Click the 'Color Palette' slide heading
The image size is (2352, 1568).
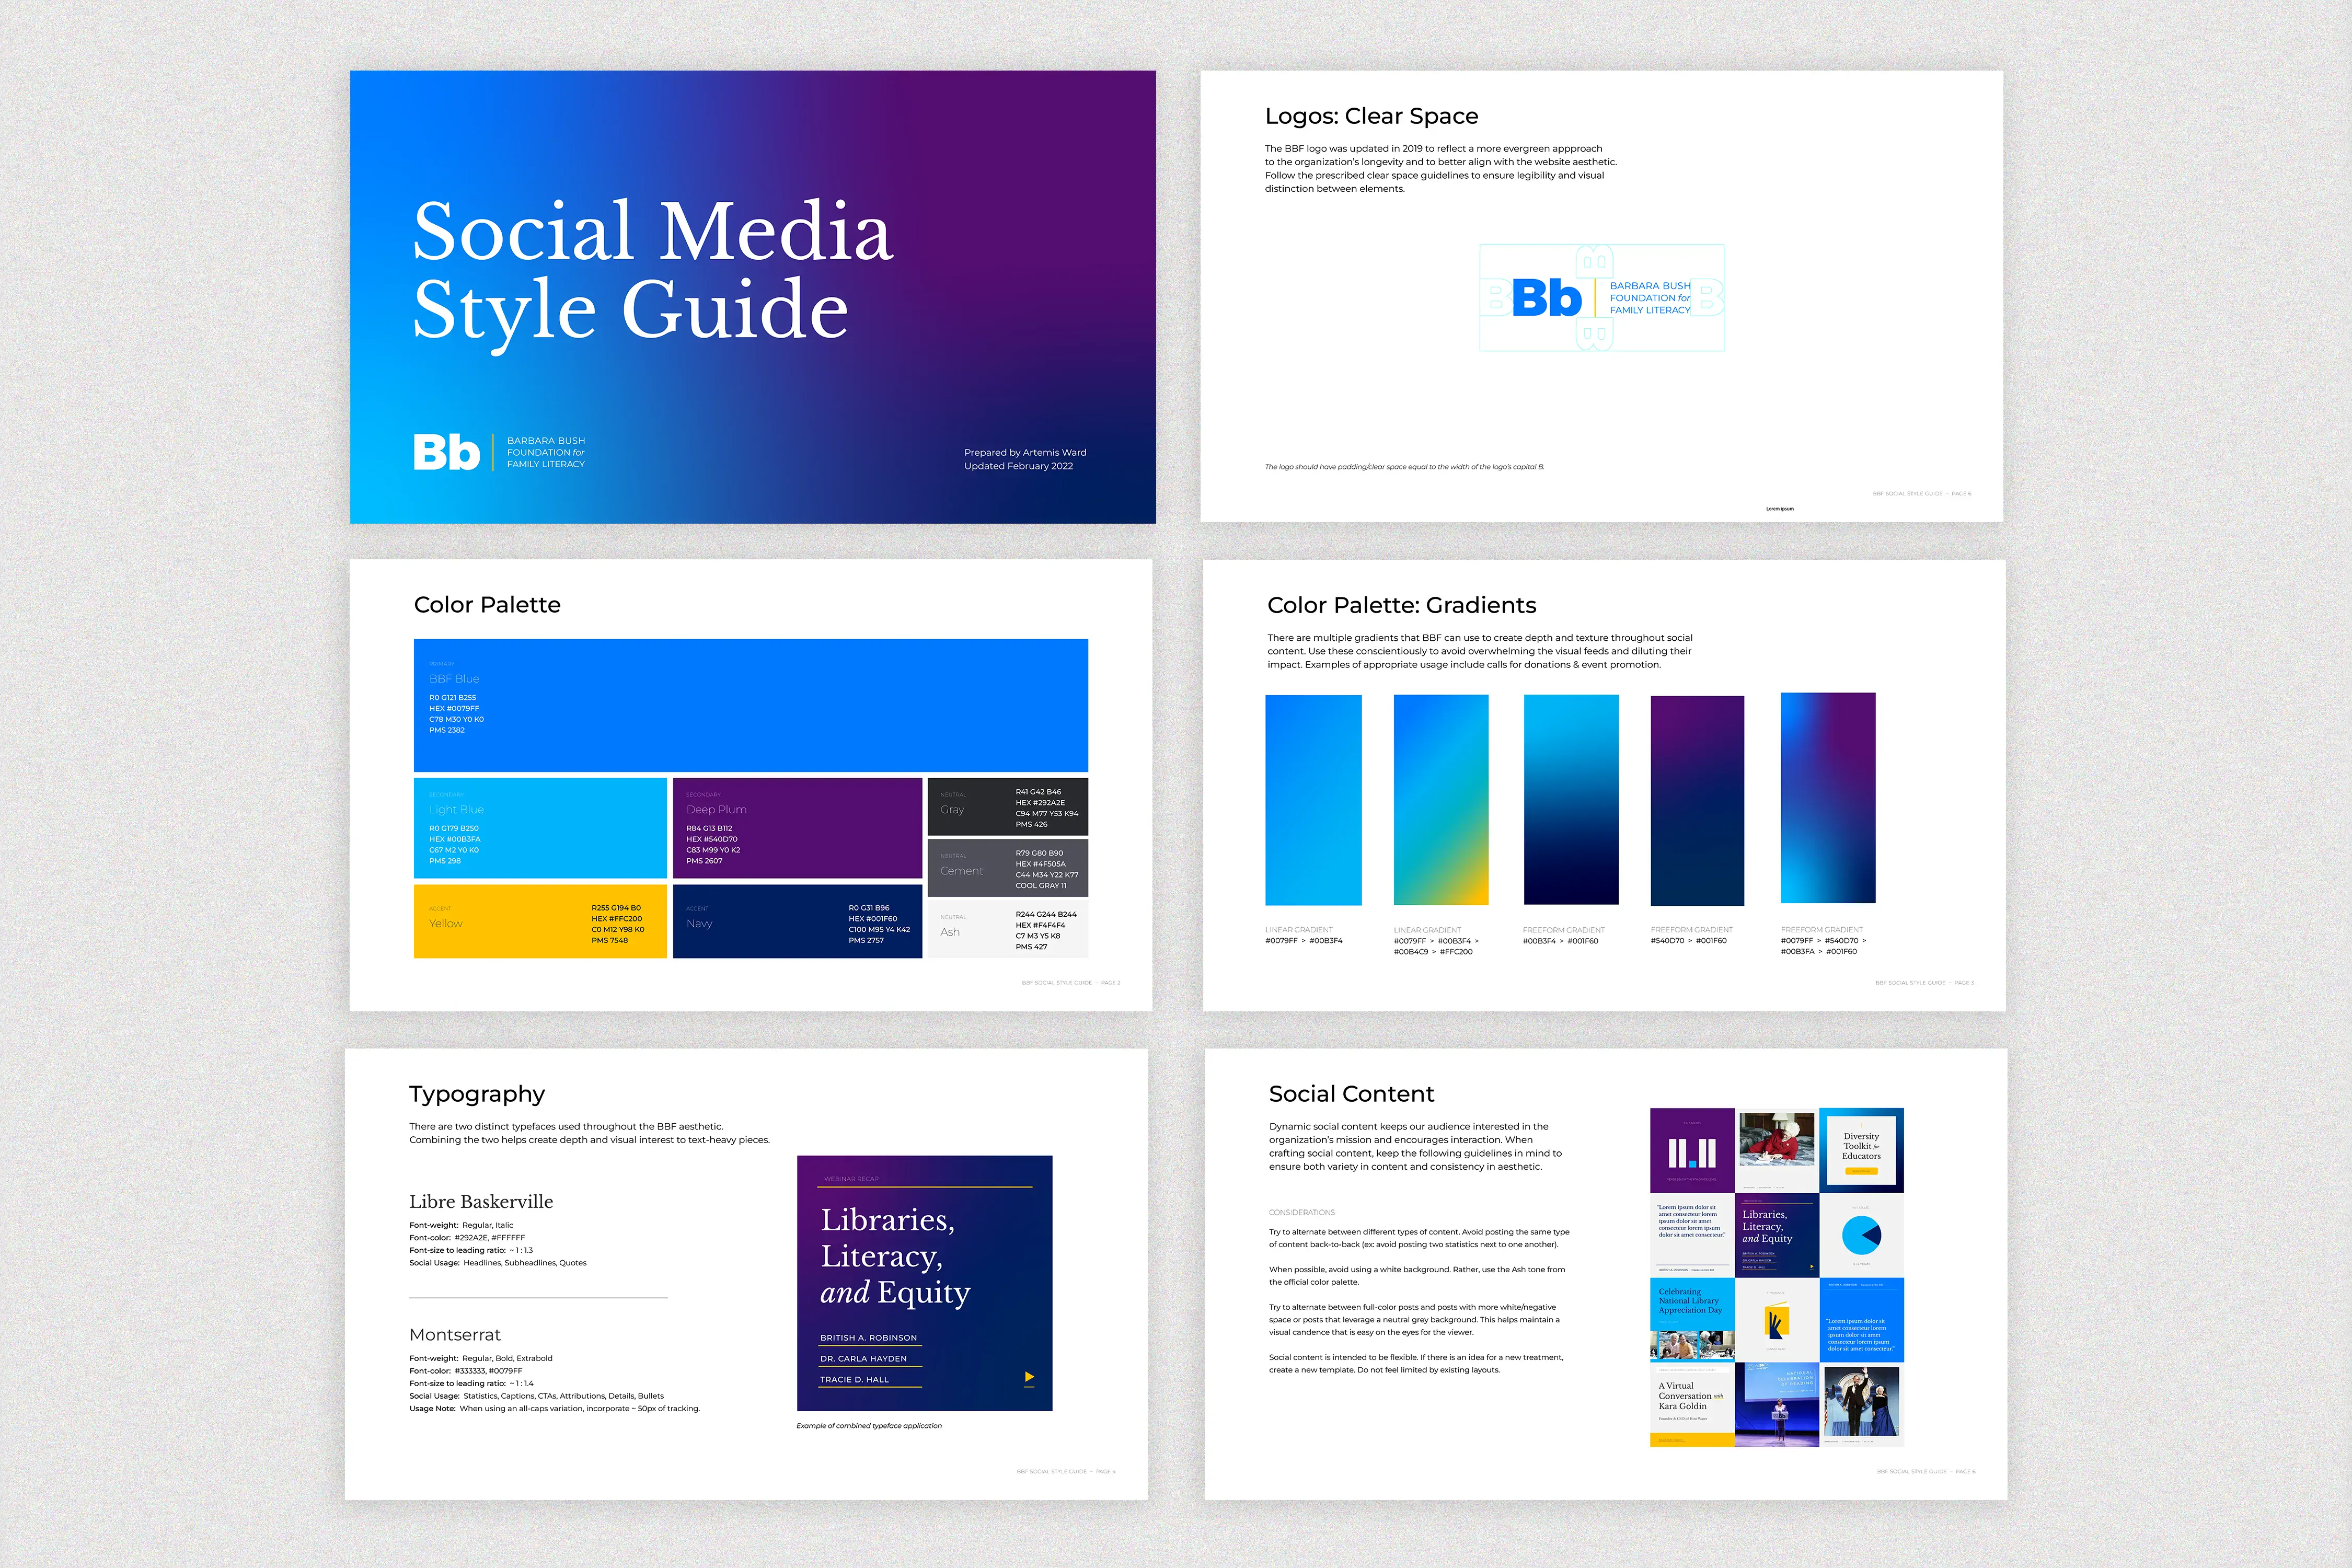click(x=487, y=605)
